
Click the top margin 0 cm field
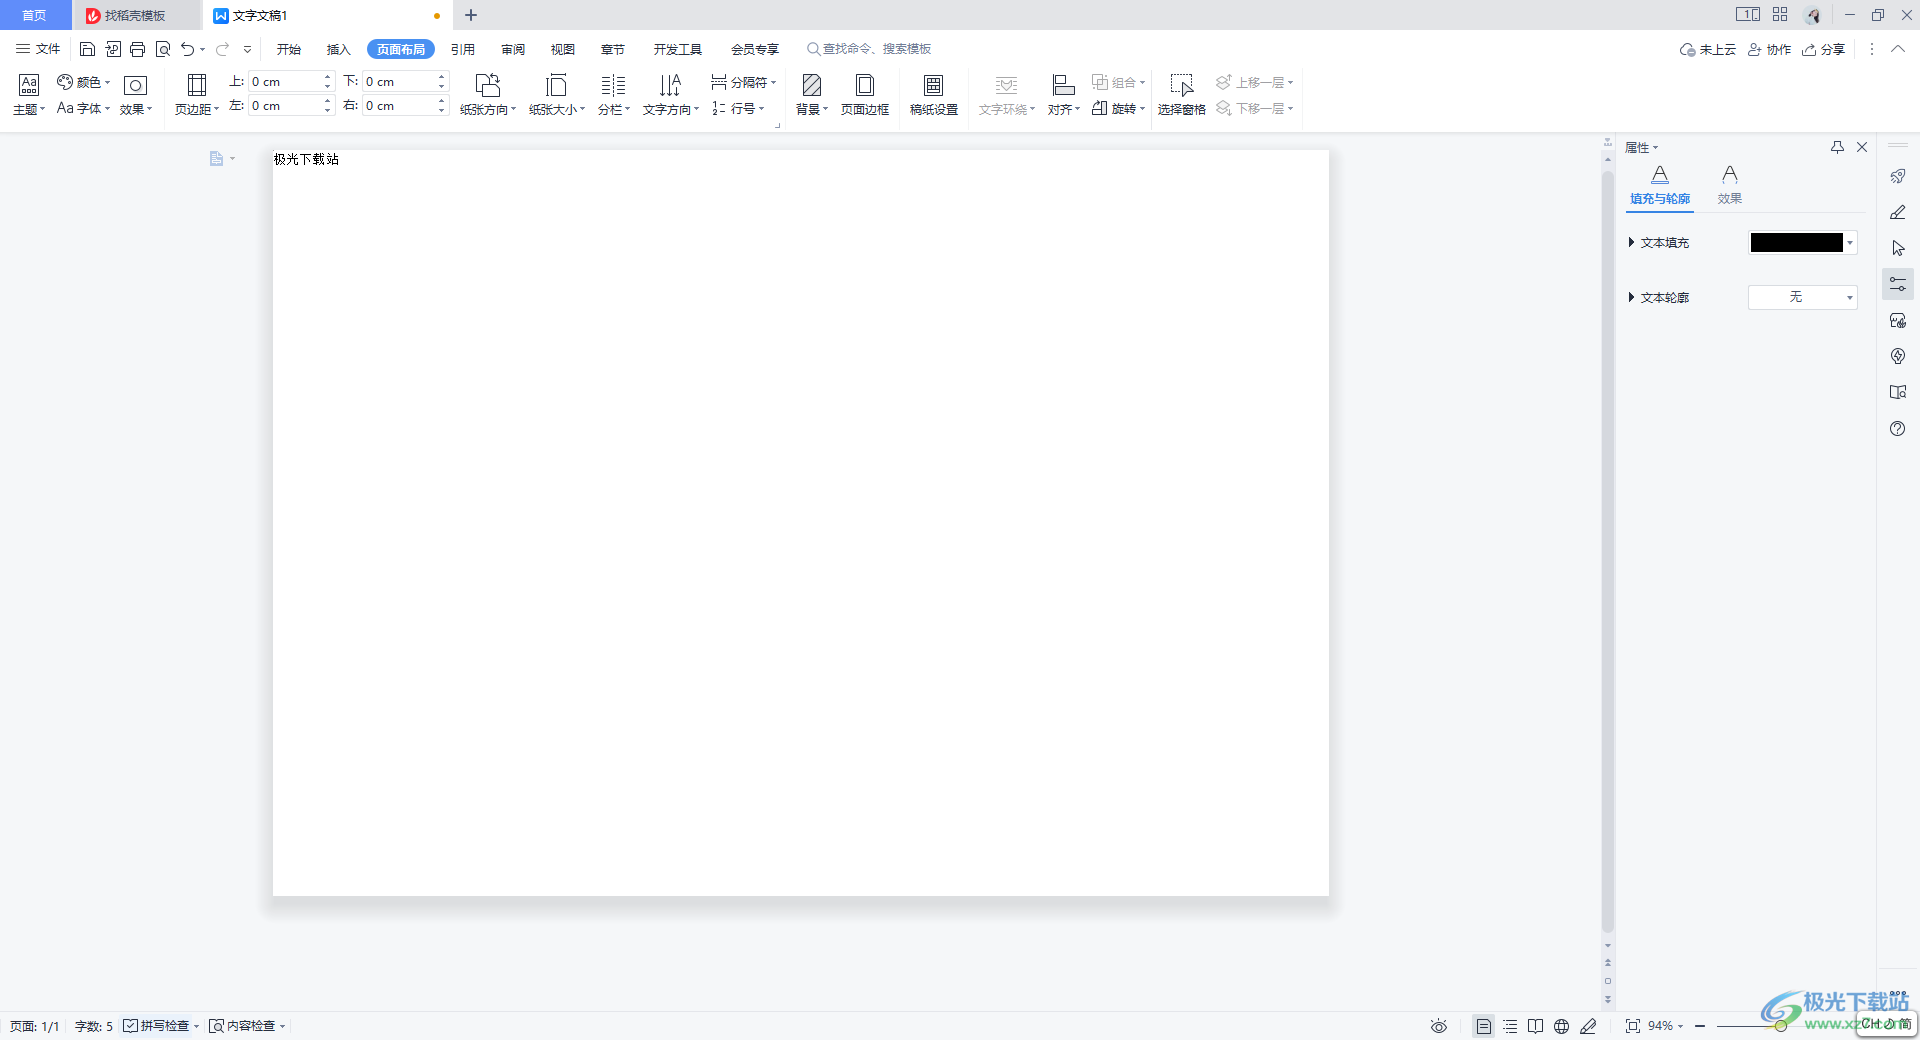click(285, 82)
